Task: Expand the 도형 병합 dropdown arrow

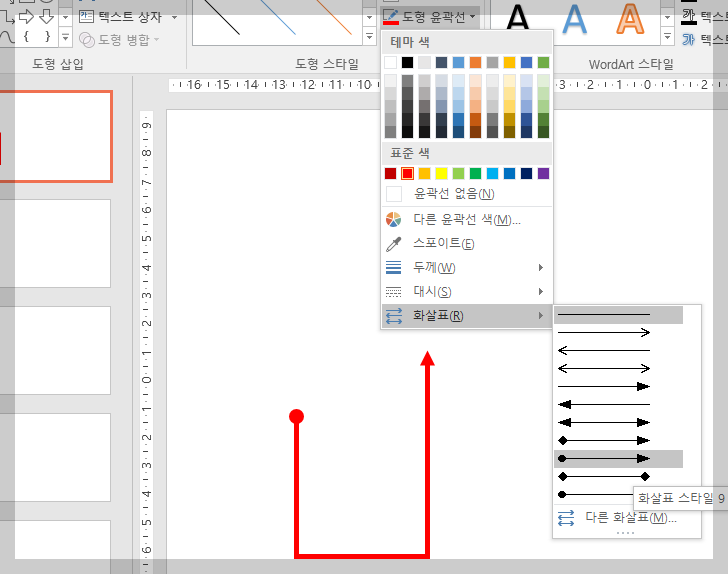Action: 156,40
